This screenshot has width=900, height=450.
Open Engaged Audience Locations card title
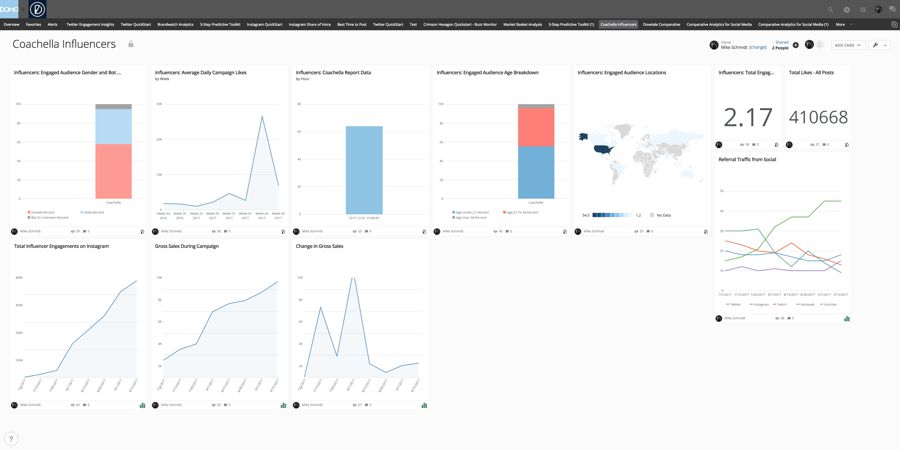pos(622,73)
